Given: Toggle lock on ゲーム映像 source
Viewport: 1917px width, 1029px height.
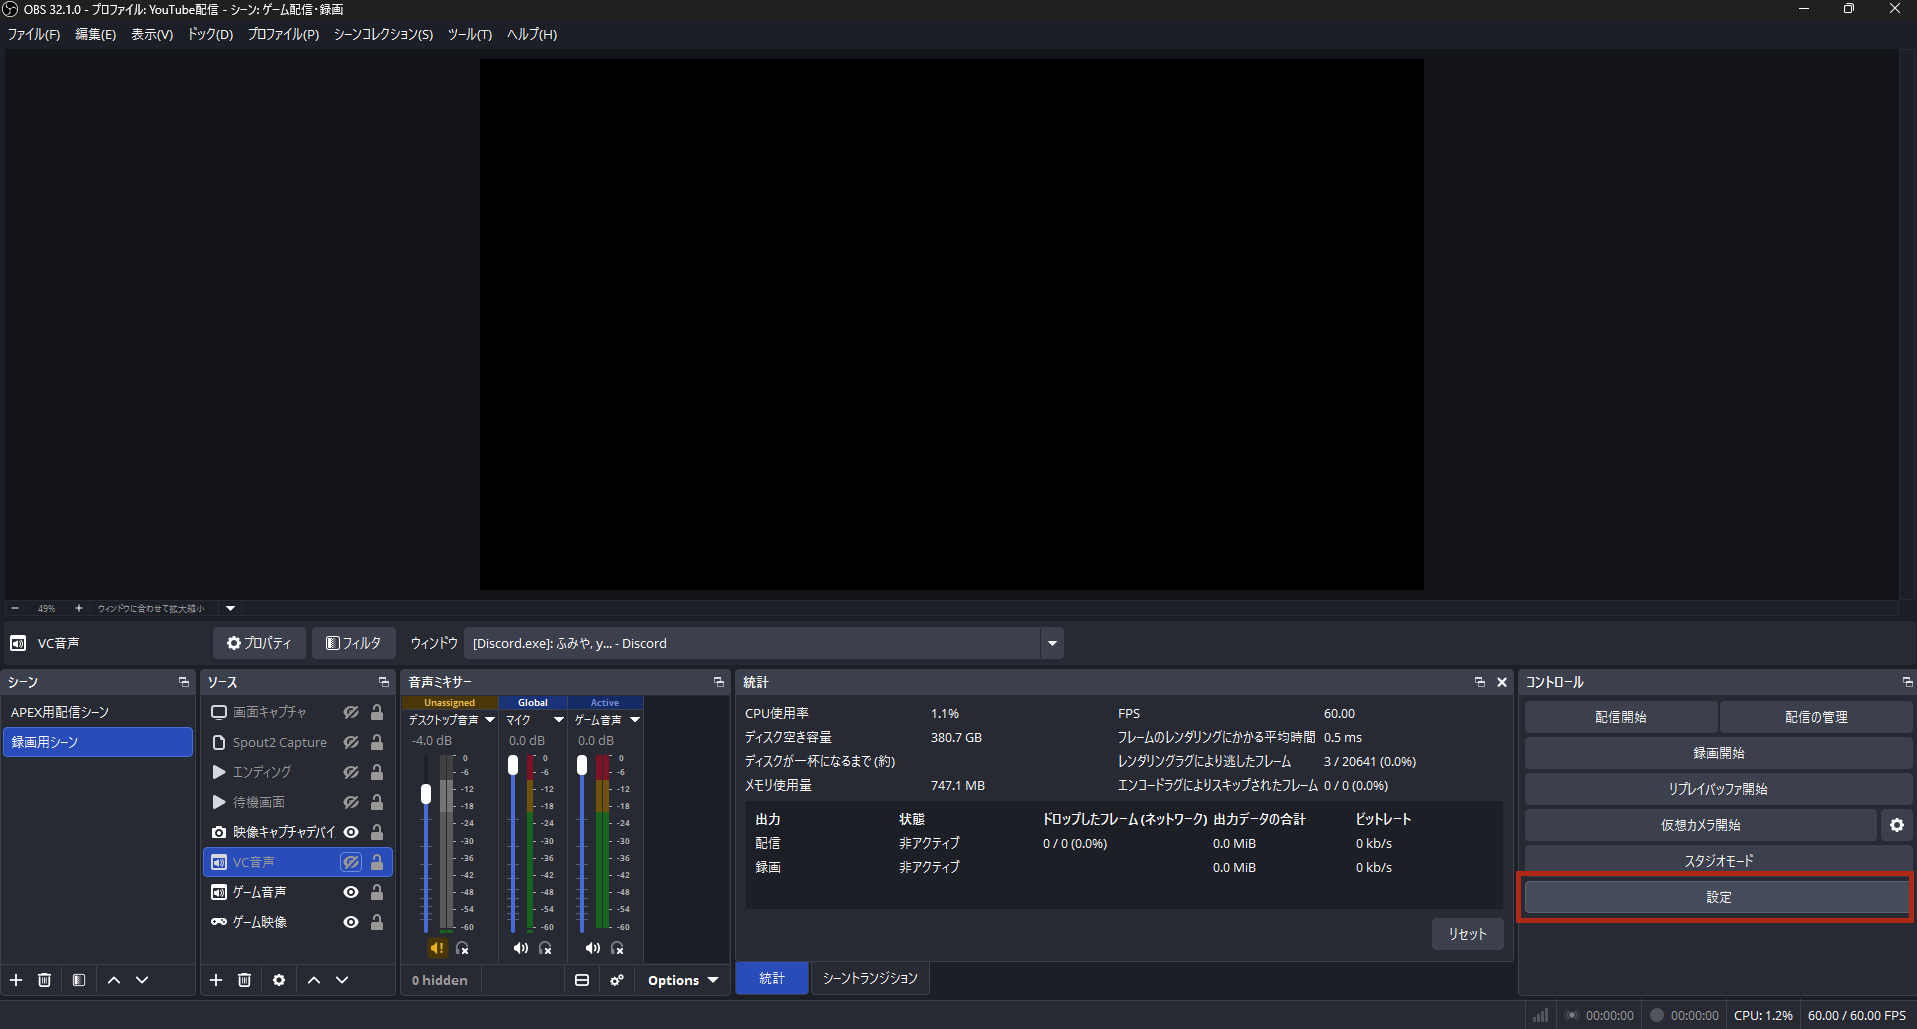Looking at the screenshot, I should click(x=377, y=922).
